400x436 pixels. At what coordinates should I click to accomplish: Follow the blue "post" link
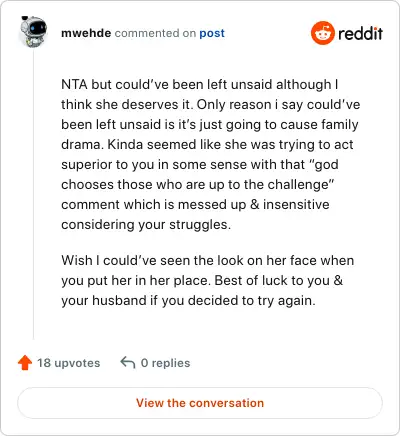pyautogui.click(x=212, y=33)
